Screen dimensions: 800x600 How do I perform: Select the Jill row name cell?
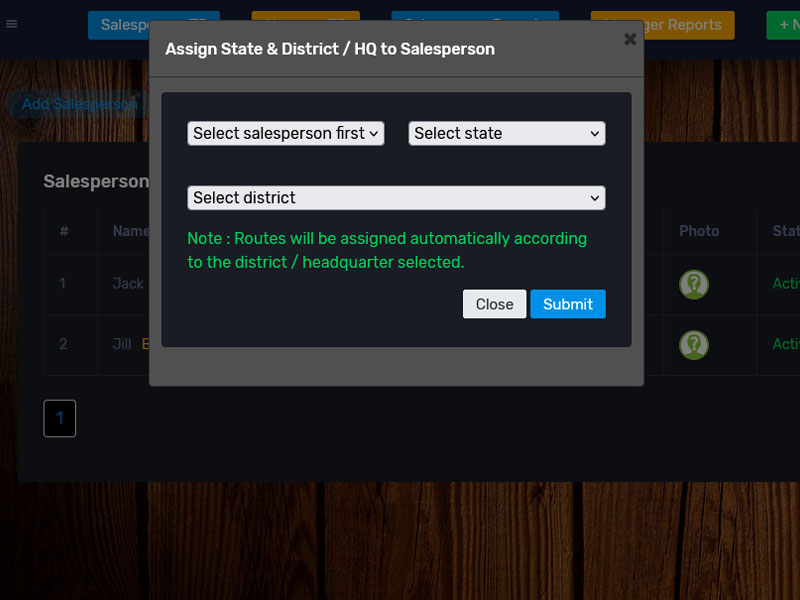(x=122, y=344)
